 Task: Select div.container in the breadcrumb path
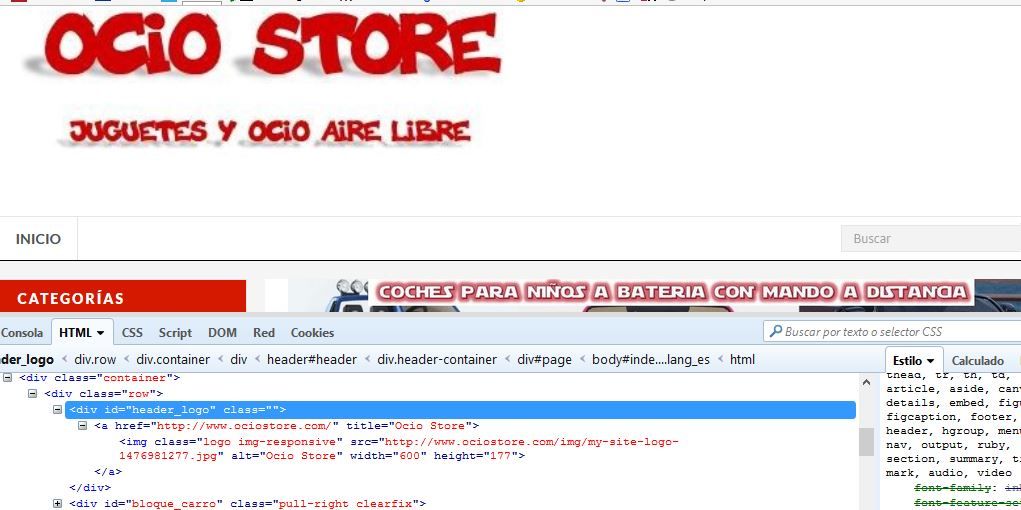(173, 360)
